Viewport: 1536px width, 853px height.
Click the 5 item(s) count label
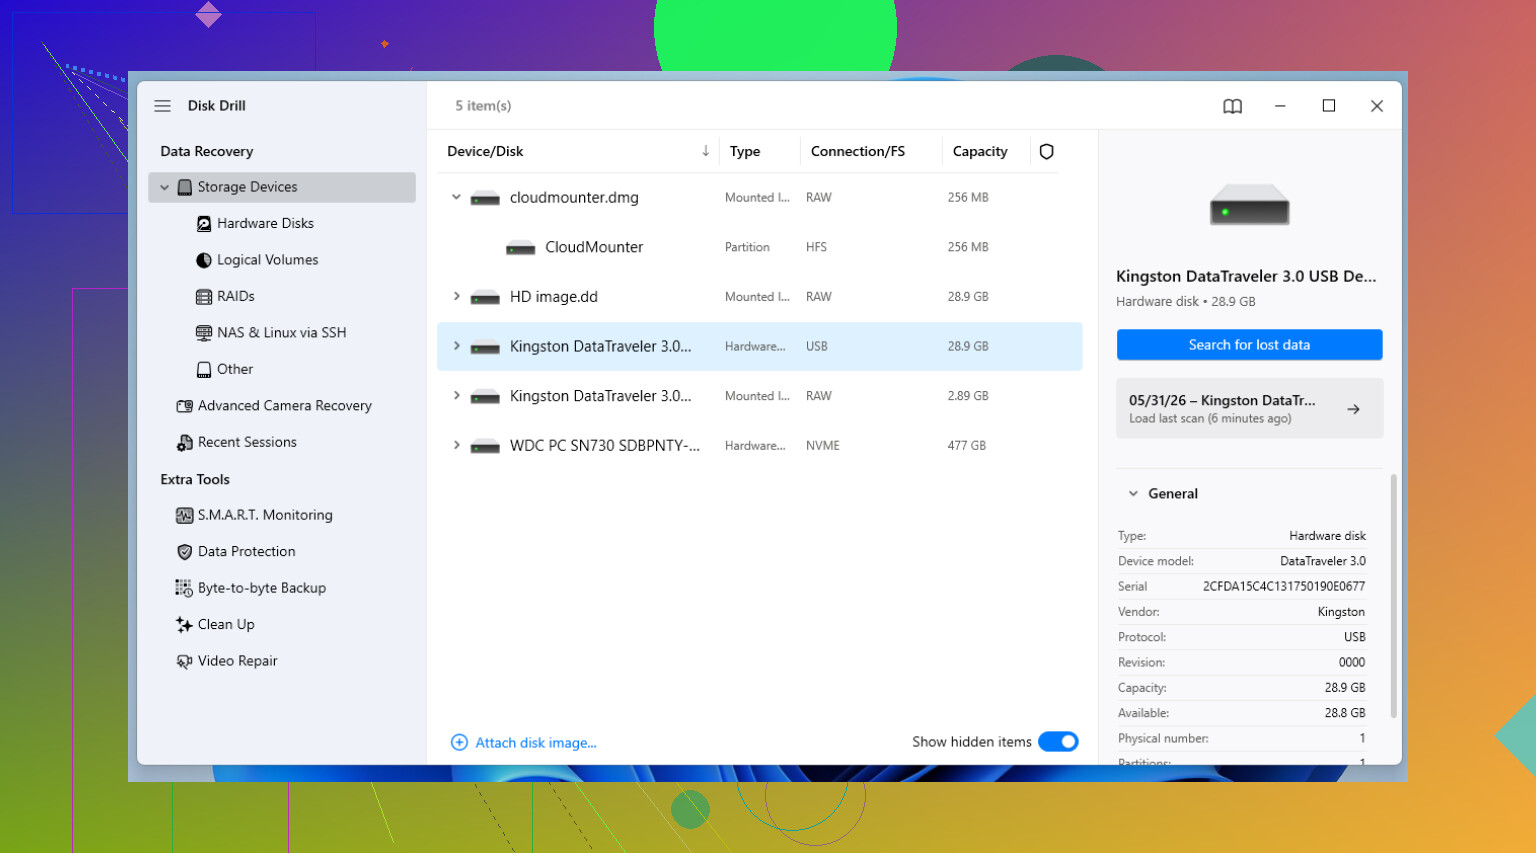(x=483, y=106)
